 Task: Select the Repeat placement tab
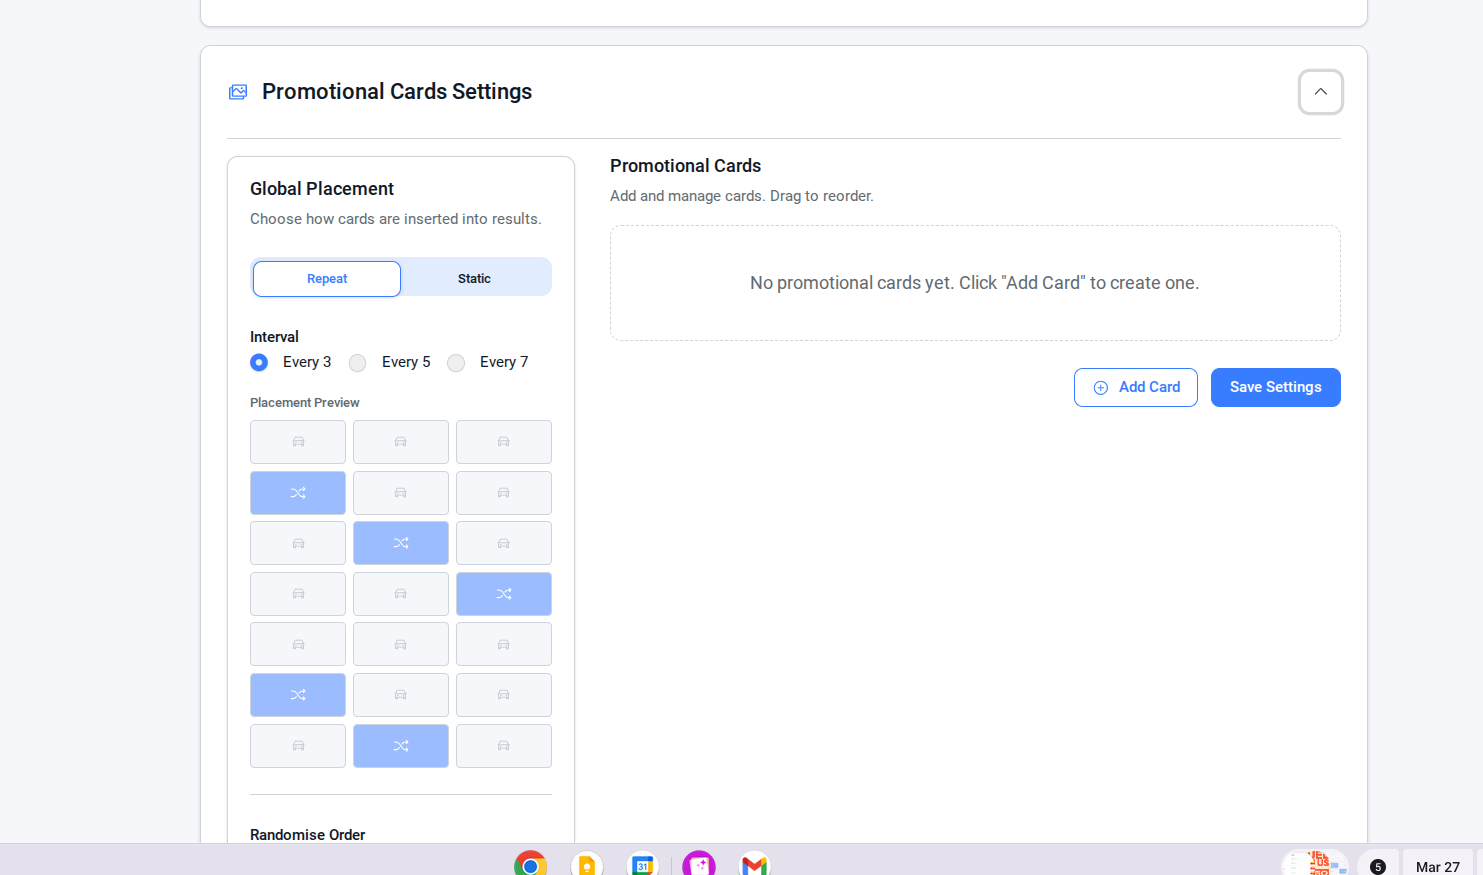coord(327,279)
